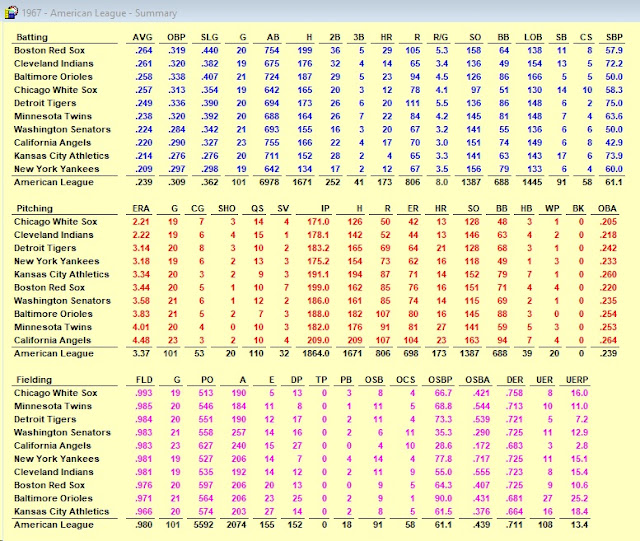
Task: Select Washington Senators in Fielding table
Action: point(62,432)
